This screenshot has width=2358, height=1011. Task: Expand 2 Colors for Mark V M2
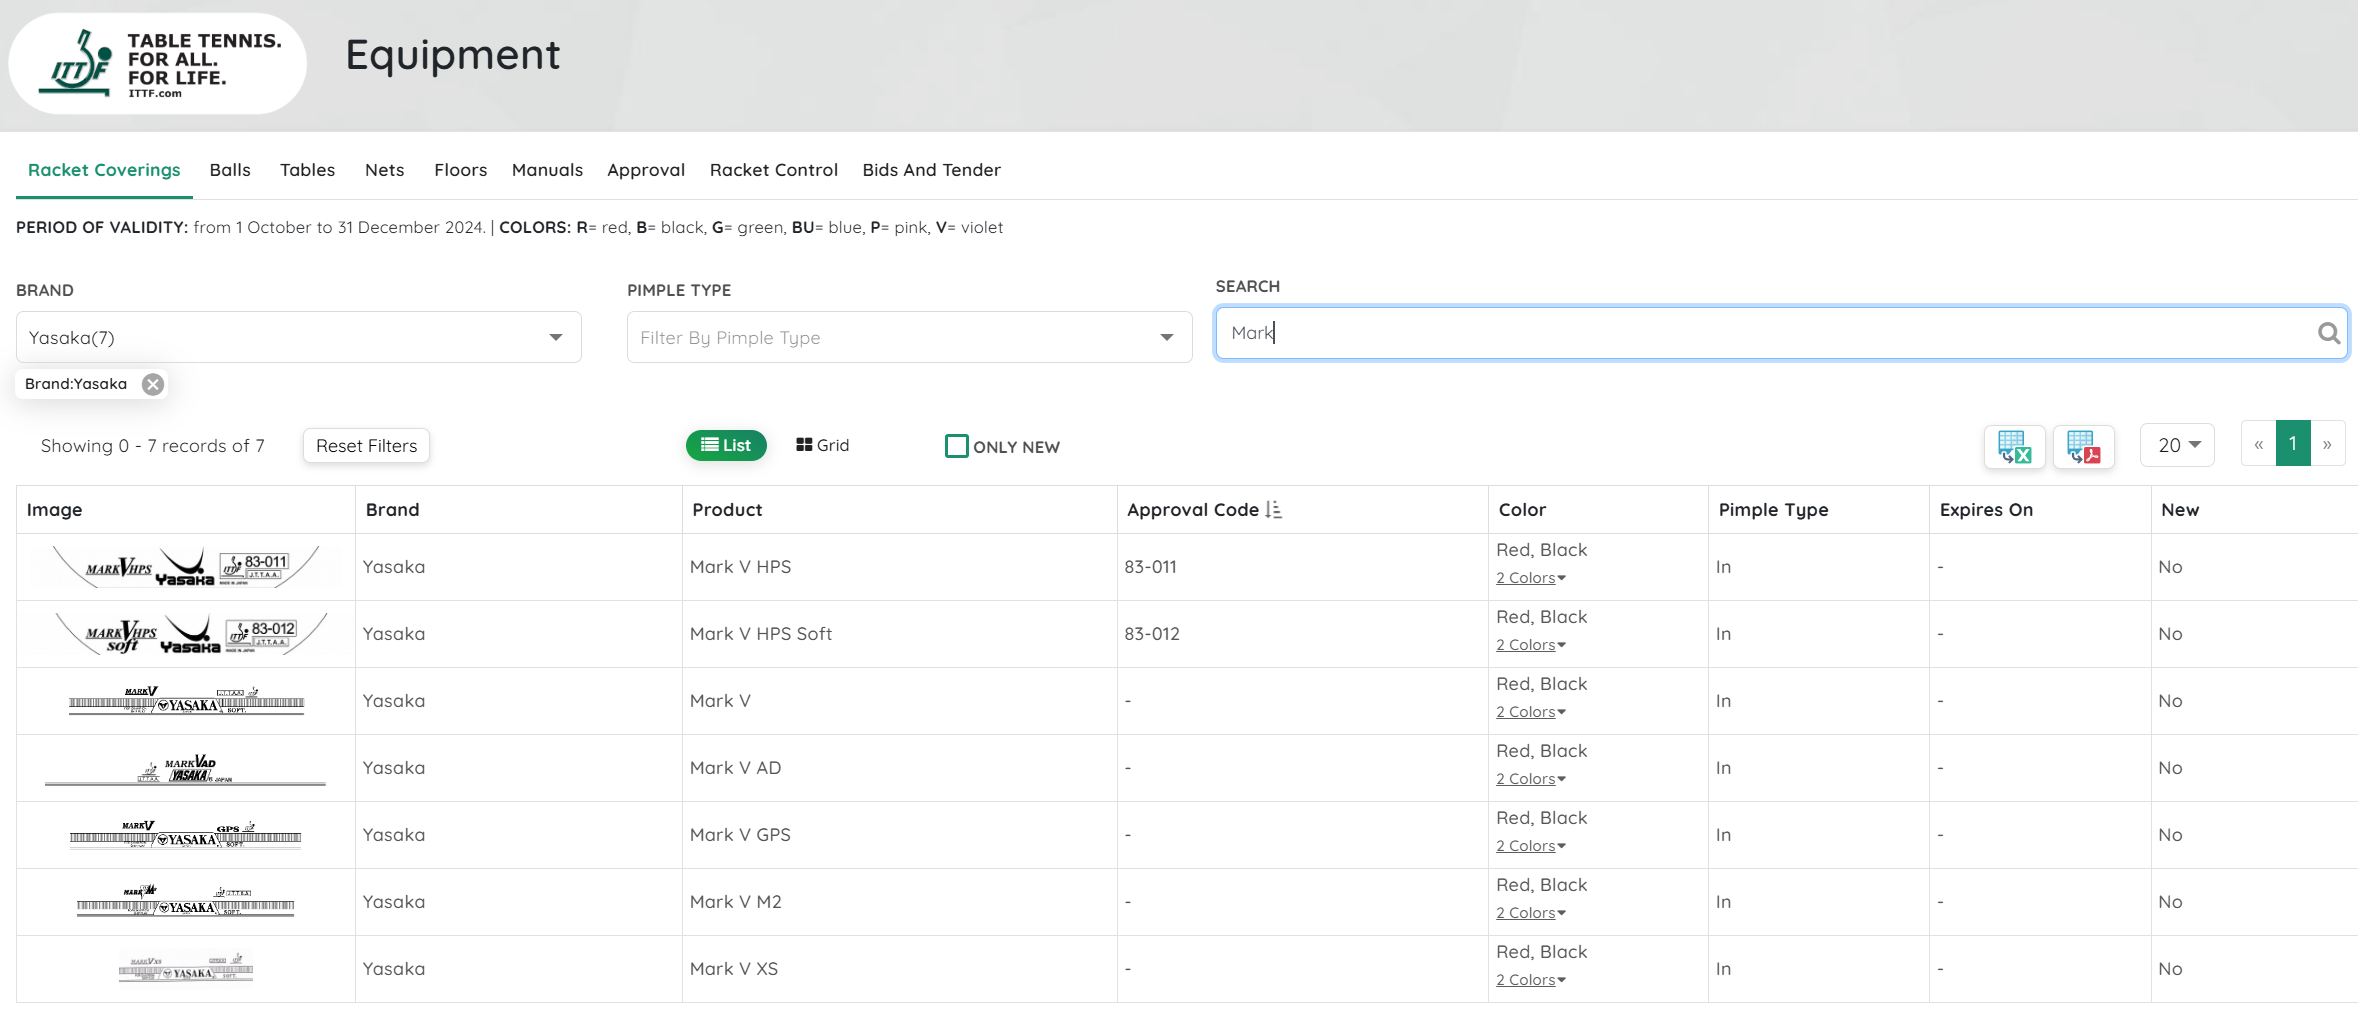pyautogui.click(x=1531, y=913)
